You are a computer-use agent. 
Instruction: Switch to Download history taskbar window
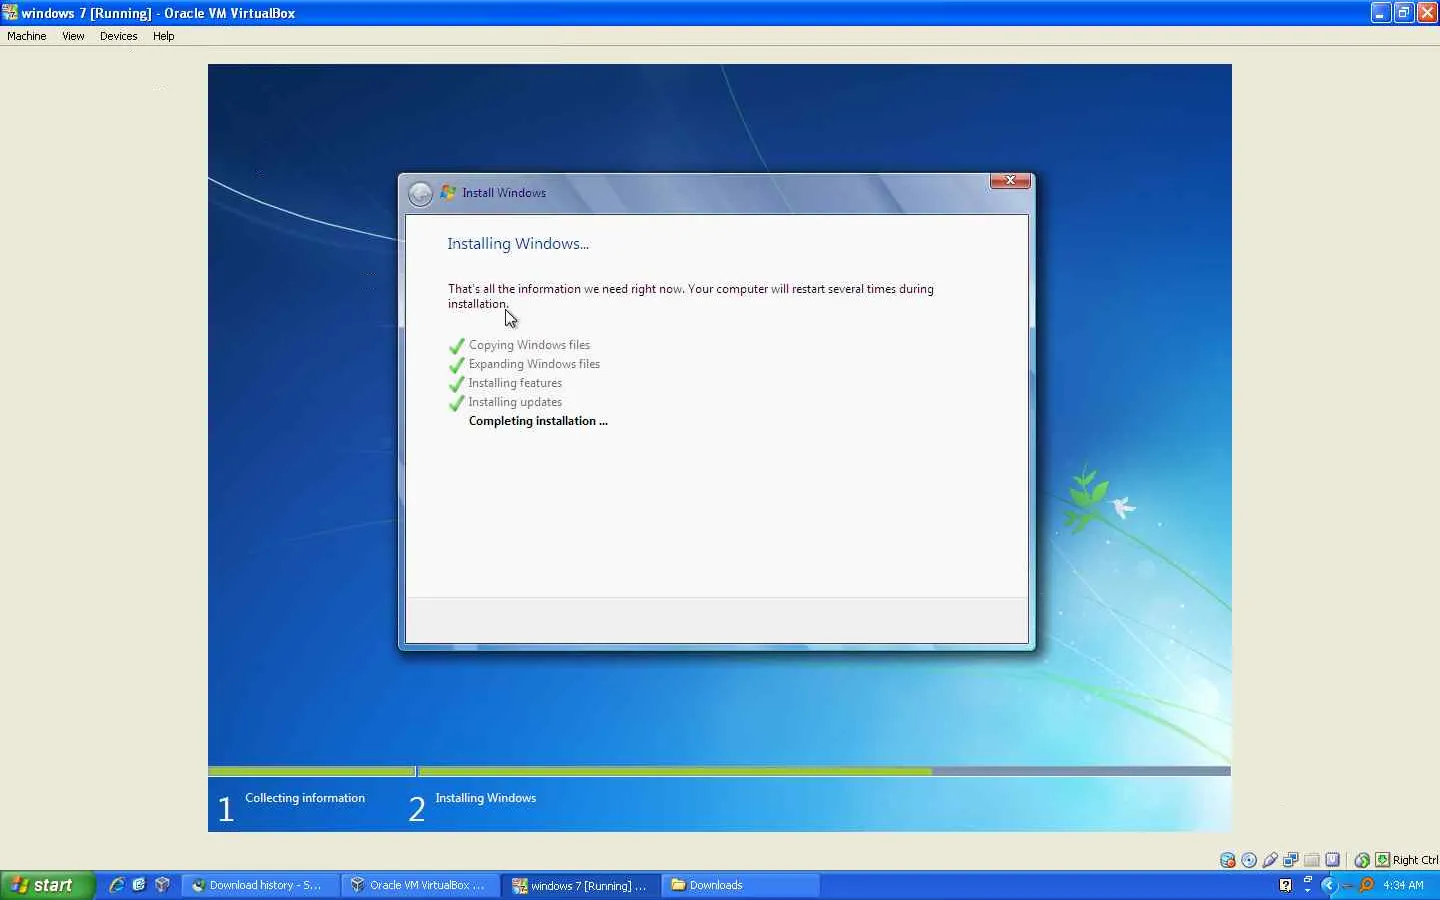(x=260, y=885)
